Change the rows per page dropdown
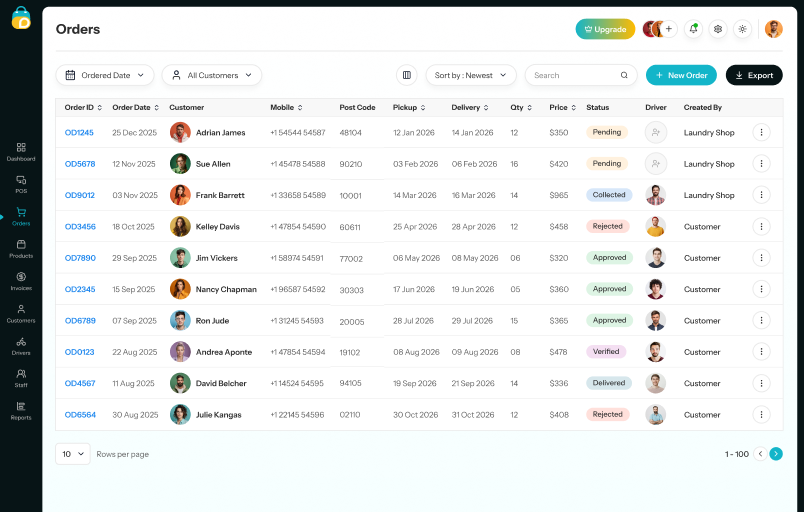This screenshot has width=804, height=512. 73,454
